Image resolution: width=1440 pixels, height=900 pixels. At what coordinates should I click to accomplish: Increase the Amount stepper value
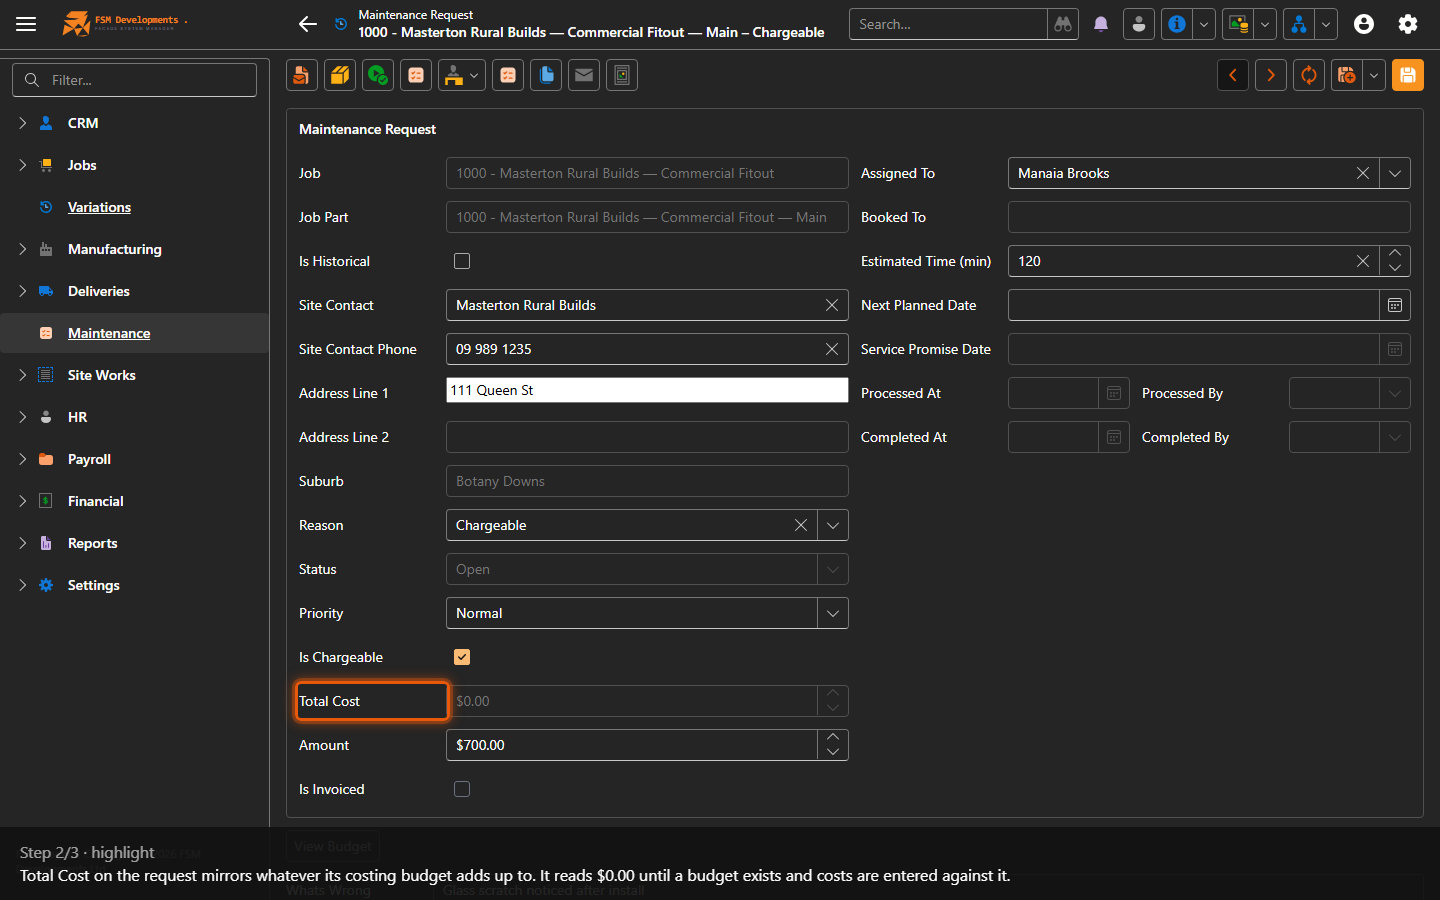(833, 737)
